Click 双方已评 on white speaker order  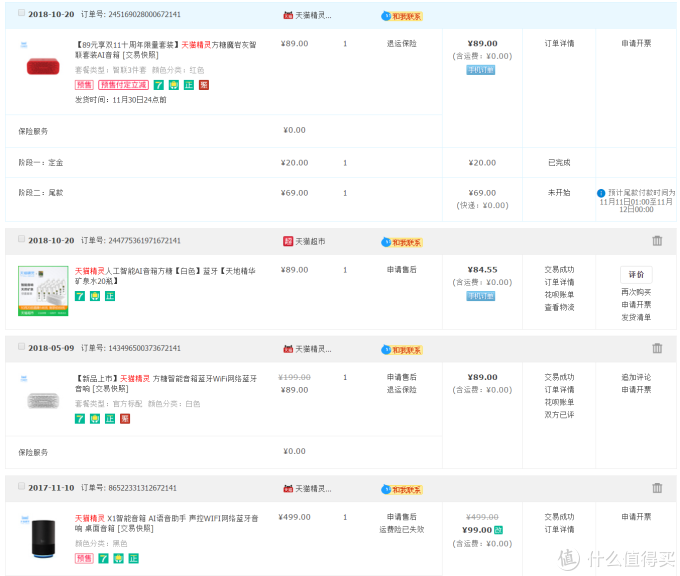[x=559, y=415]
